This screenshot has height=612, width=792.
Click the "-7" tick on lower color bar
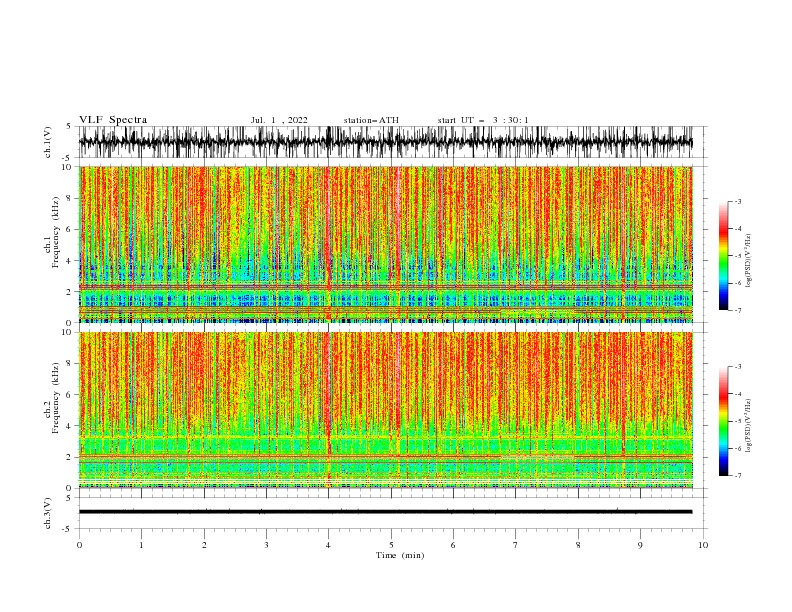point(737,476)
